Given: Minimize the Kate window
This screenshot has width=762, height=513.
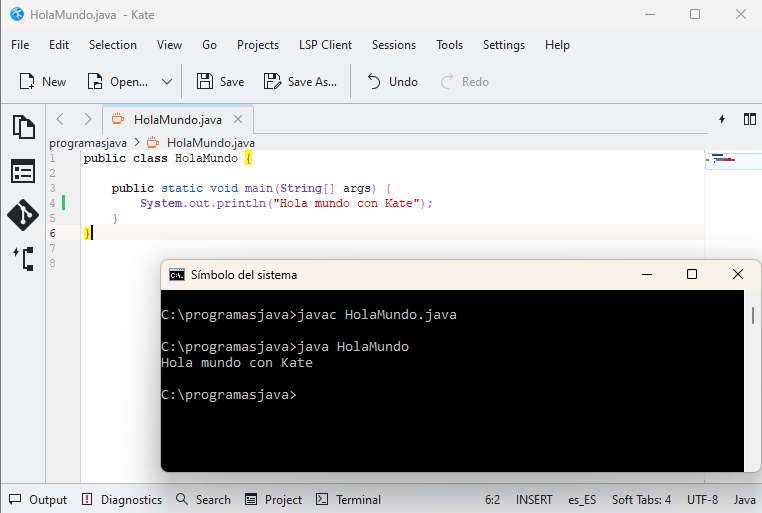Looking at the screenshot, I should [x=650, y=15].
